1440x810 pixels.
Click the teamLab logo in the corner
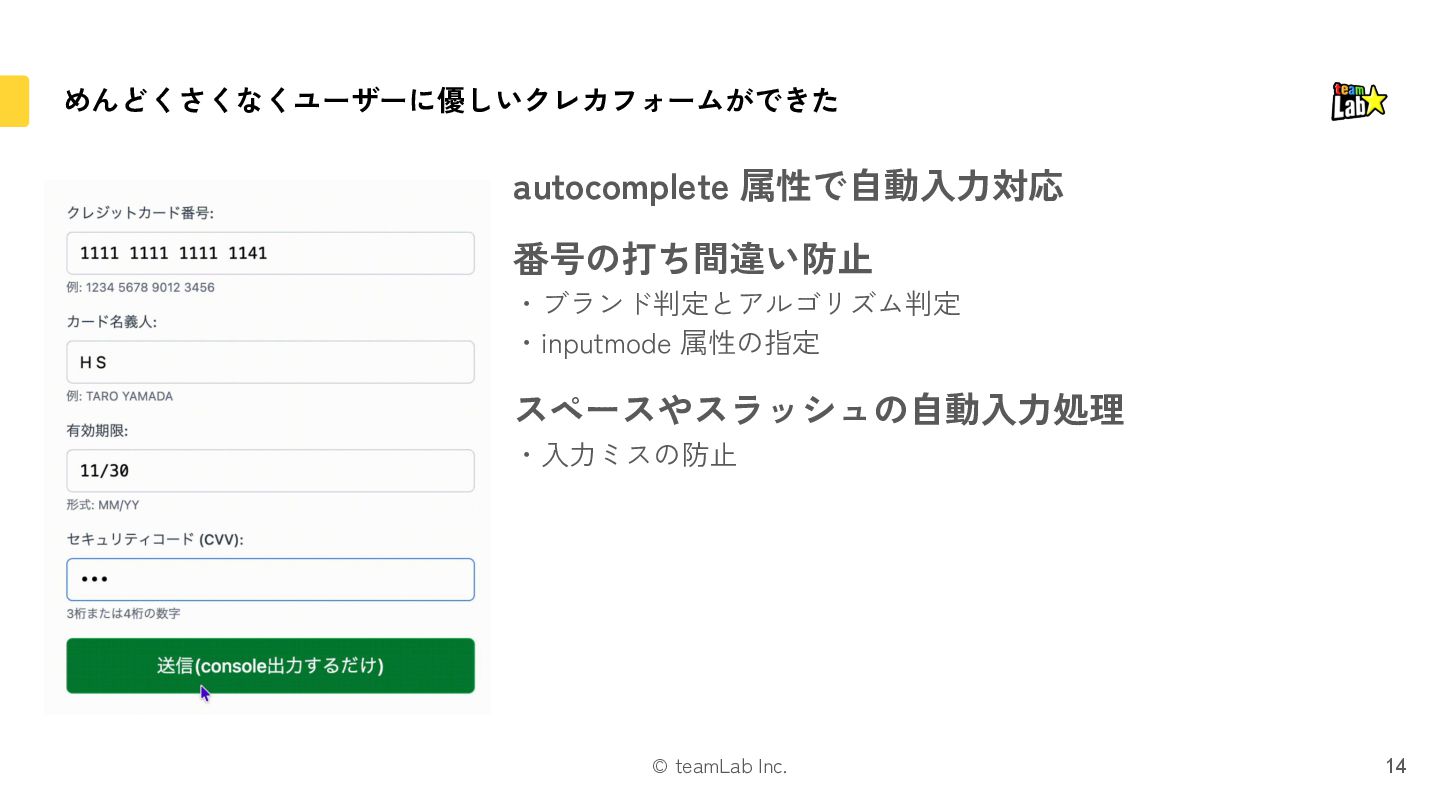(x=1359, y=101)
